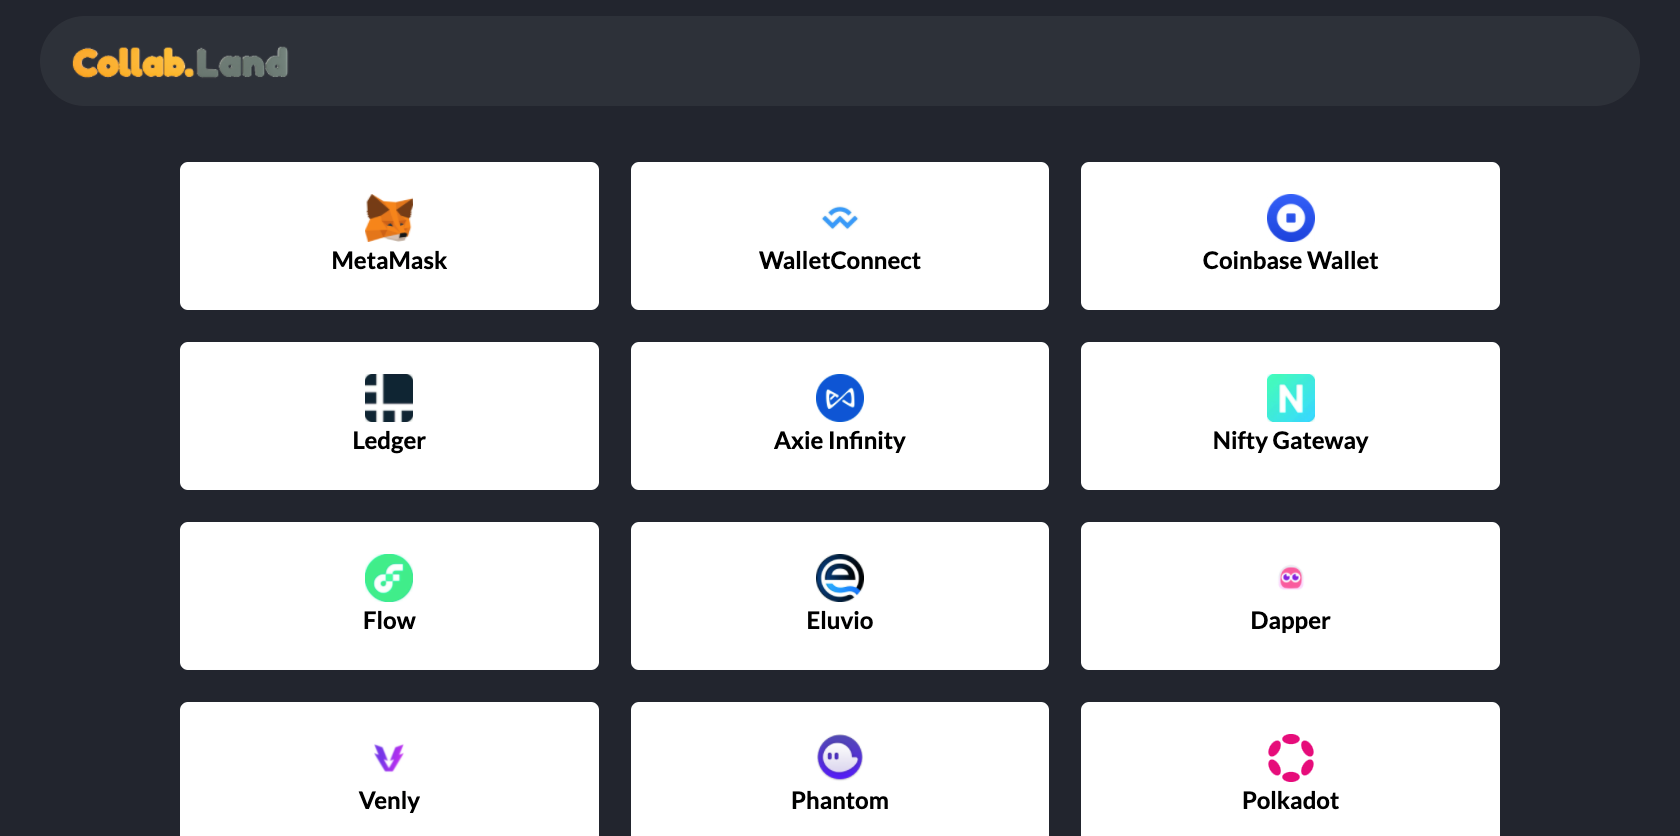Click the Ledger device icon
This screenshot has height=836, width=1680.
pos(389,397)
